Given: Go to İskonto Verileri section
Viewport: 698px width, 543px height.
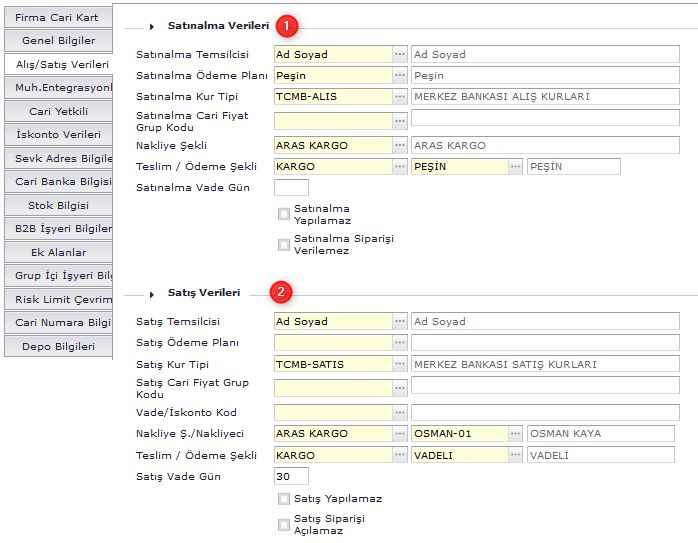Looking at the screenshot, I should point(57,134).
